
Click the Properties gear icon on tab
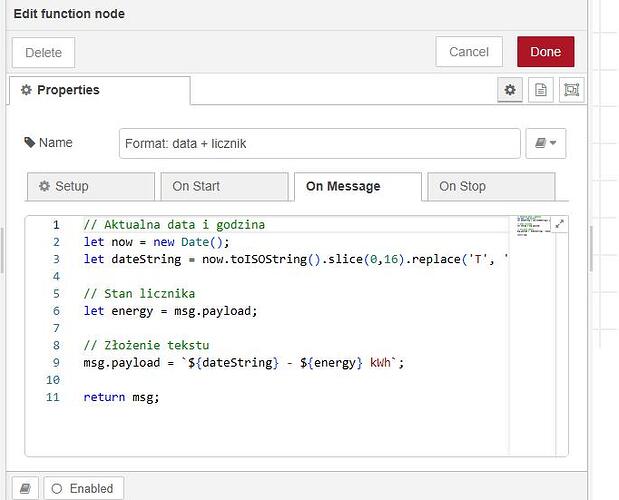coord(26,90)
